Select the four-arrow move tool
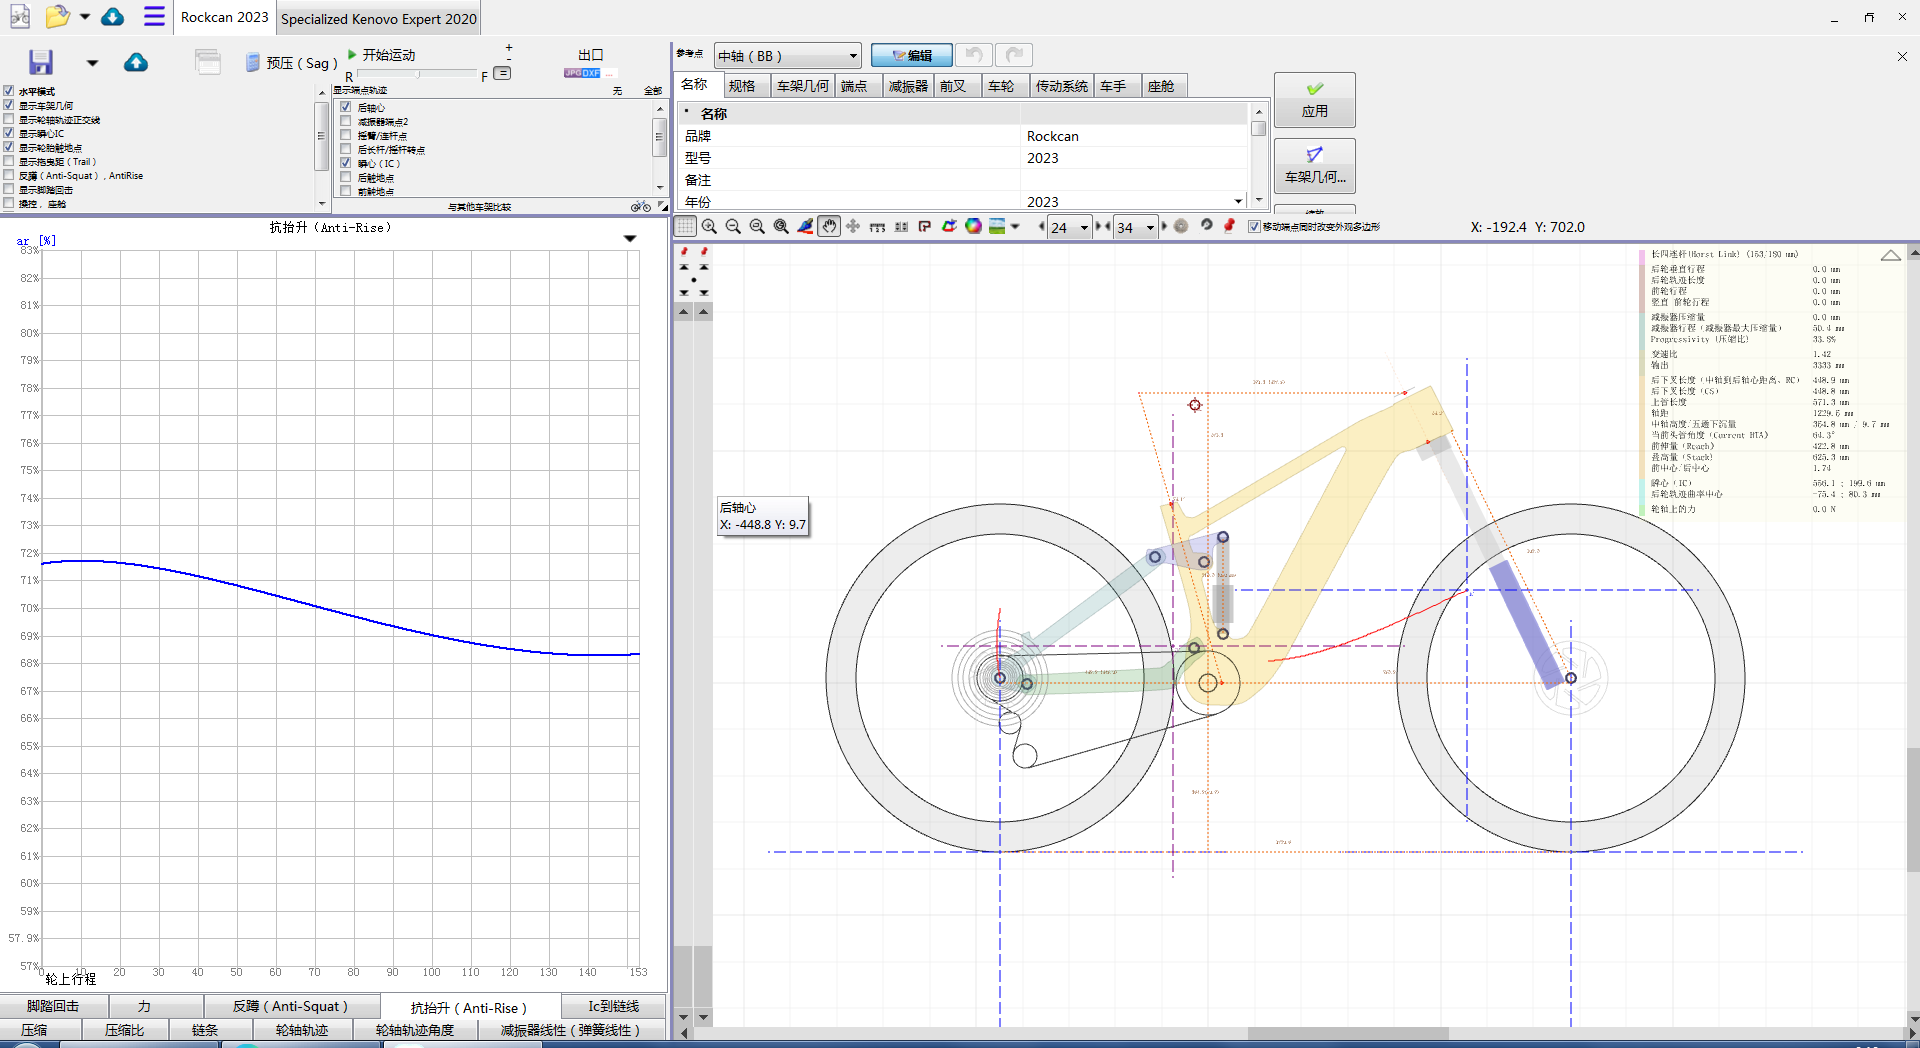Image resolution: width=1920 pixels, height=1048 pixels. 853,227
